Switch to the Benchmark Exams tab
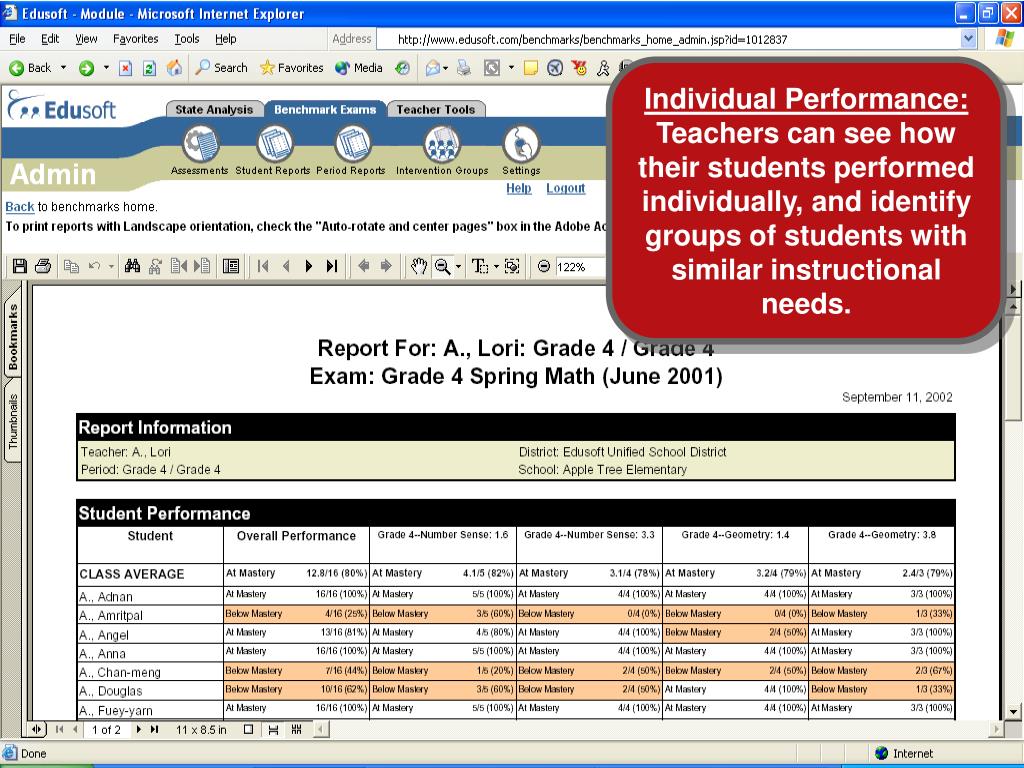 325,109
